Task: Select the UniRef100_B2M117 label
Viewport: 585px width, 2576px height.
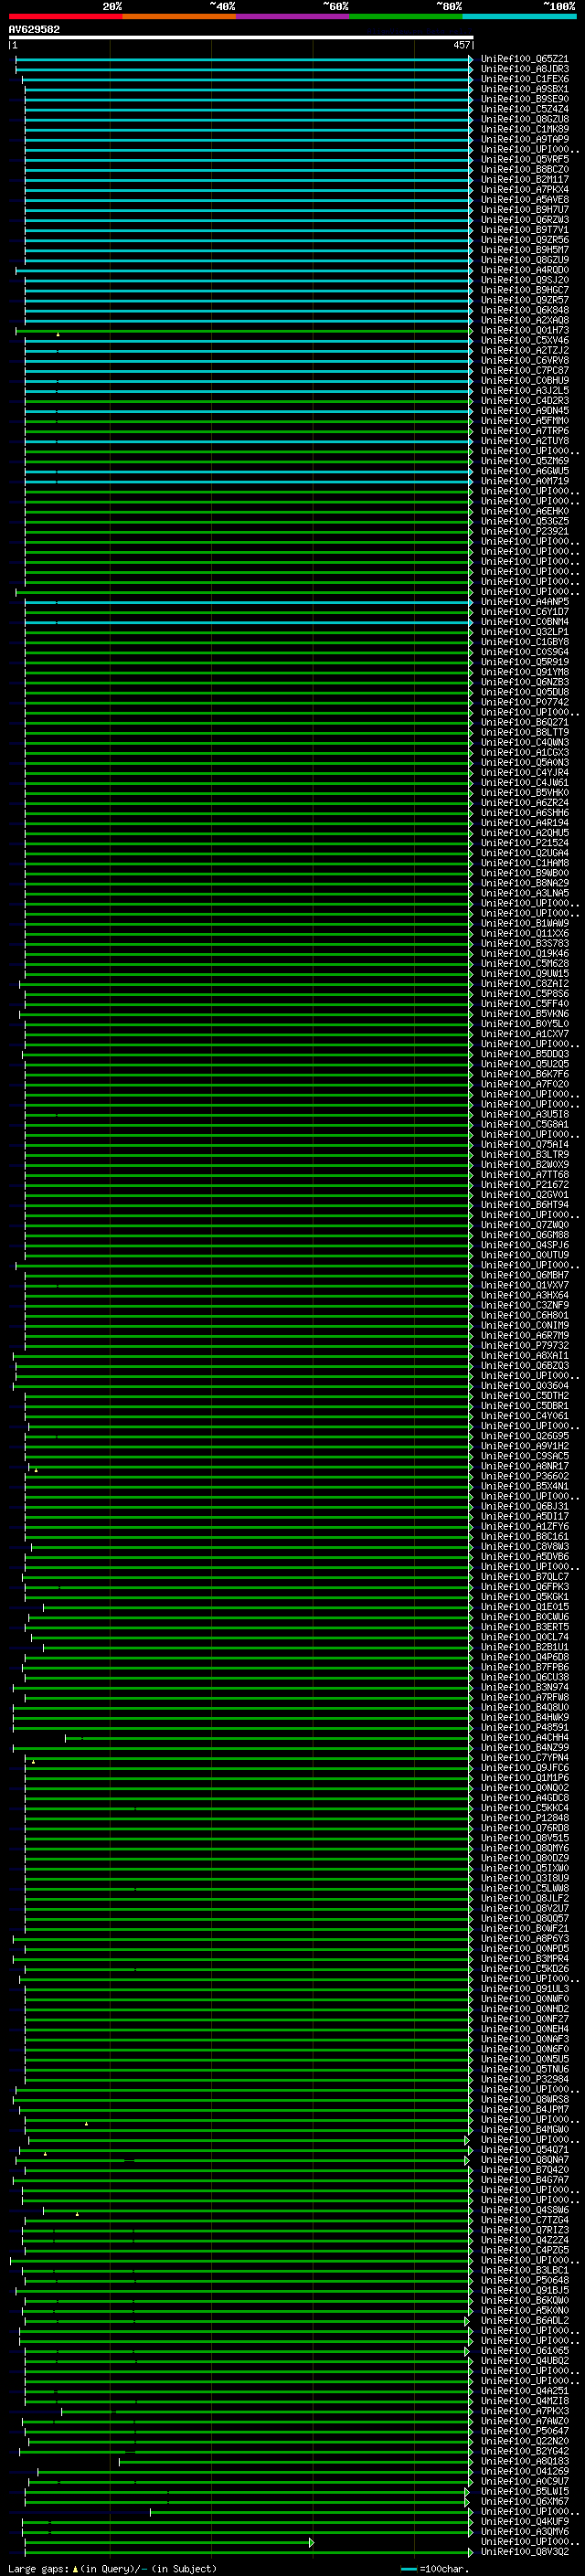Action: [x=524, y=180]
